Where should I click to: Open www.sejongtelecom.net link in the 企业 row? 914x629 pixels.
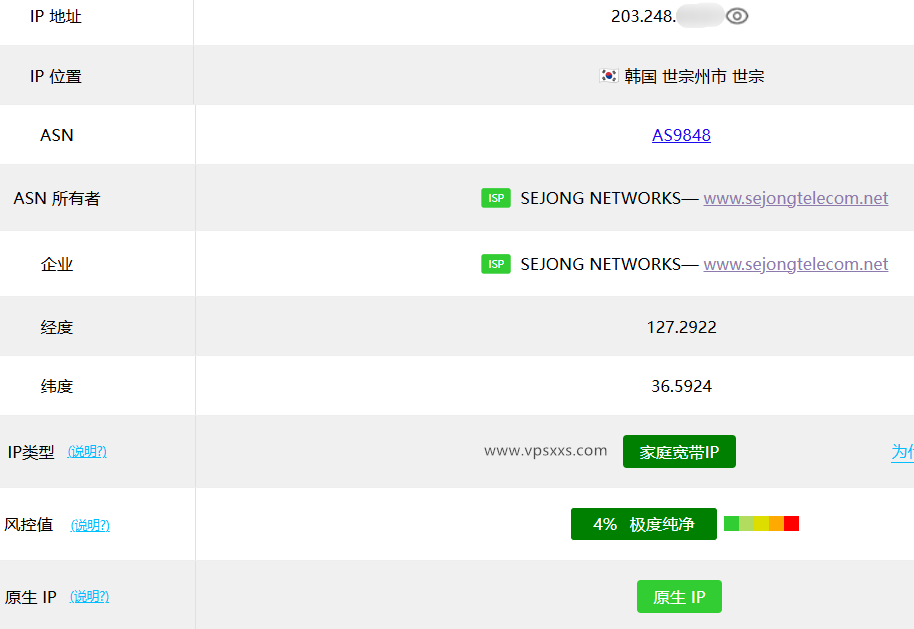pyautogui.click(x=794, y=264)
